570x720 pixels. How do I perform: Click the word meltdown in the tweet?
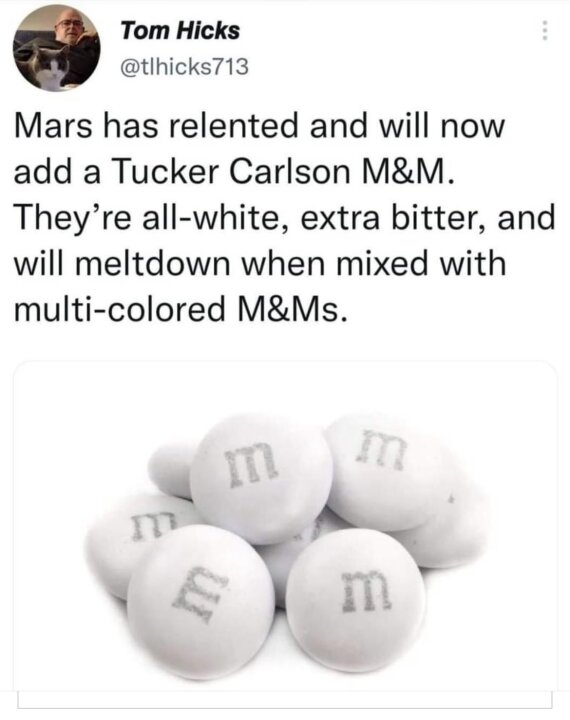coord(153,264)
